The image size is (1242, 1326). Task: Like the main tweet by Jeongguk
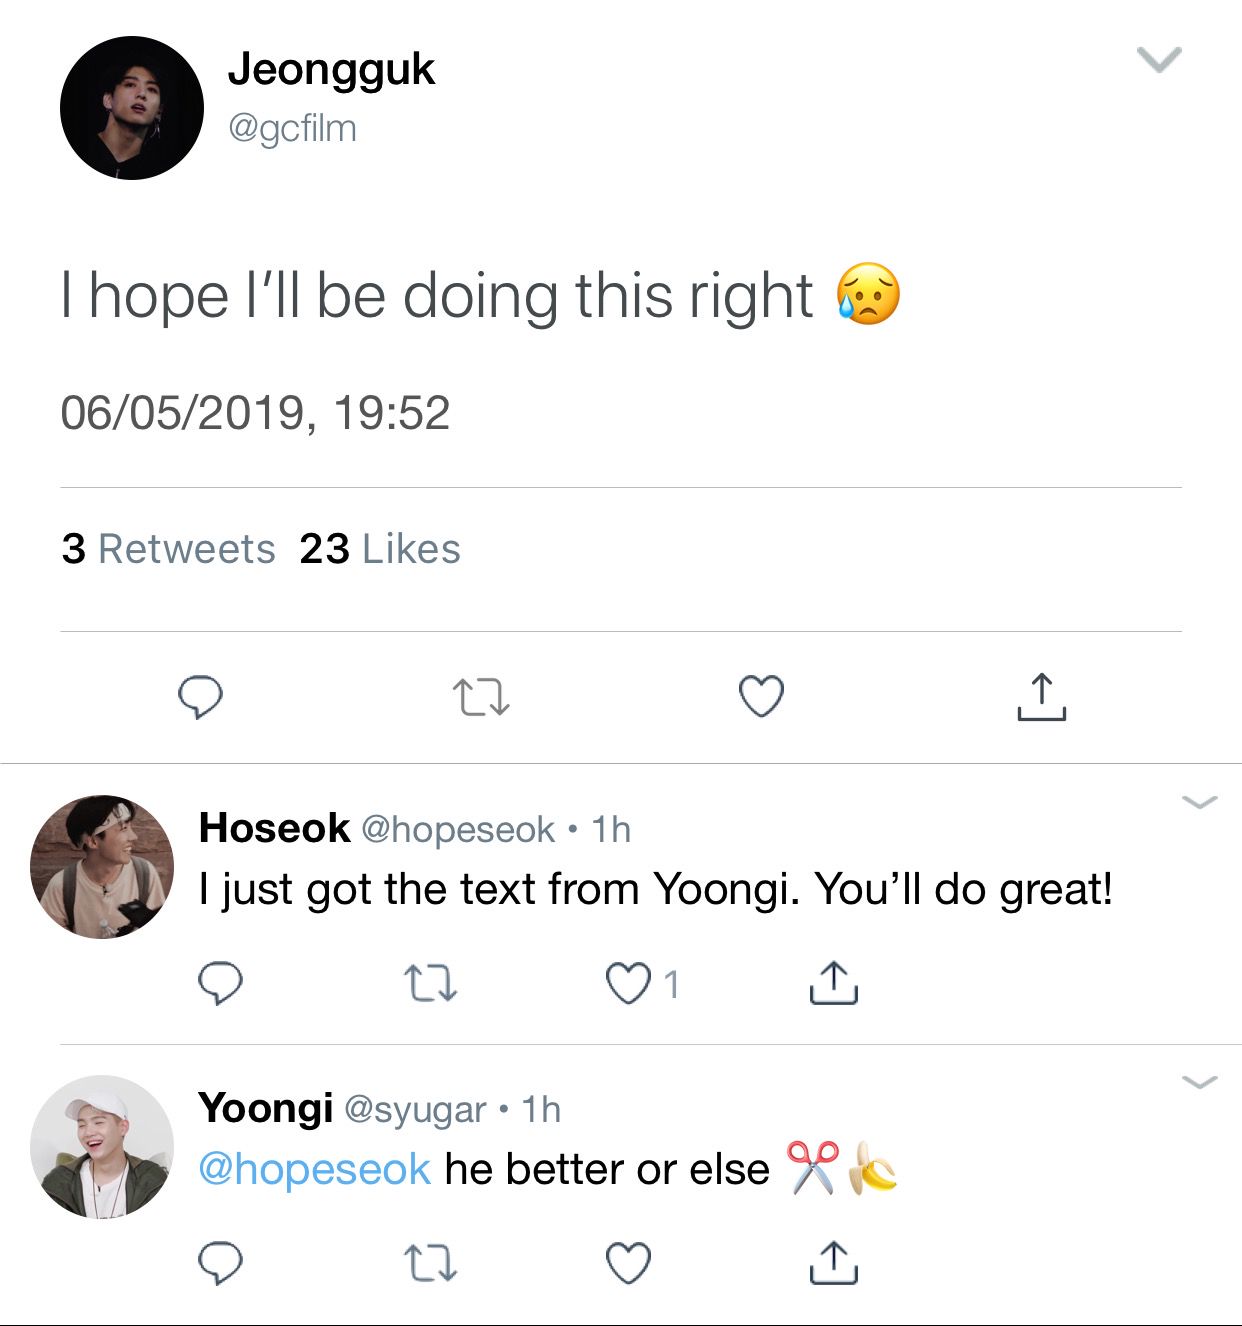(x=761, y=697)
